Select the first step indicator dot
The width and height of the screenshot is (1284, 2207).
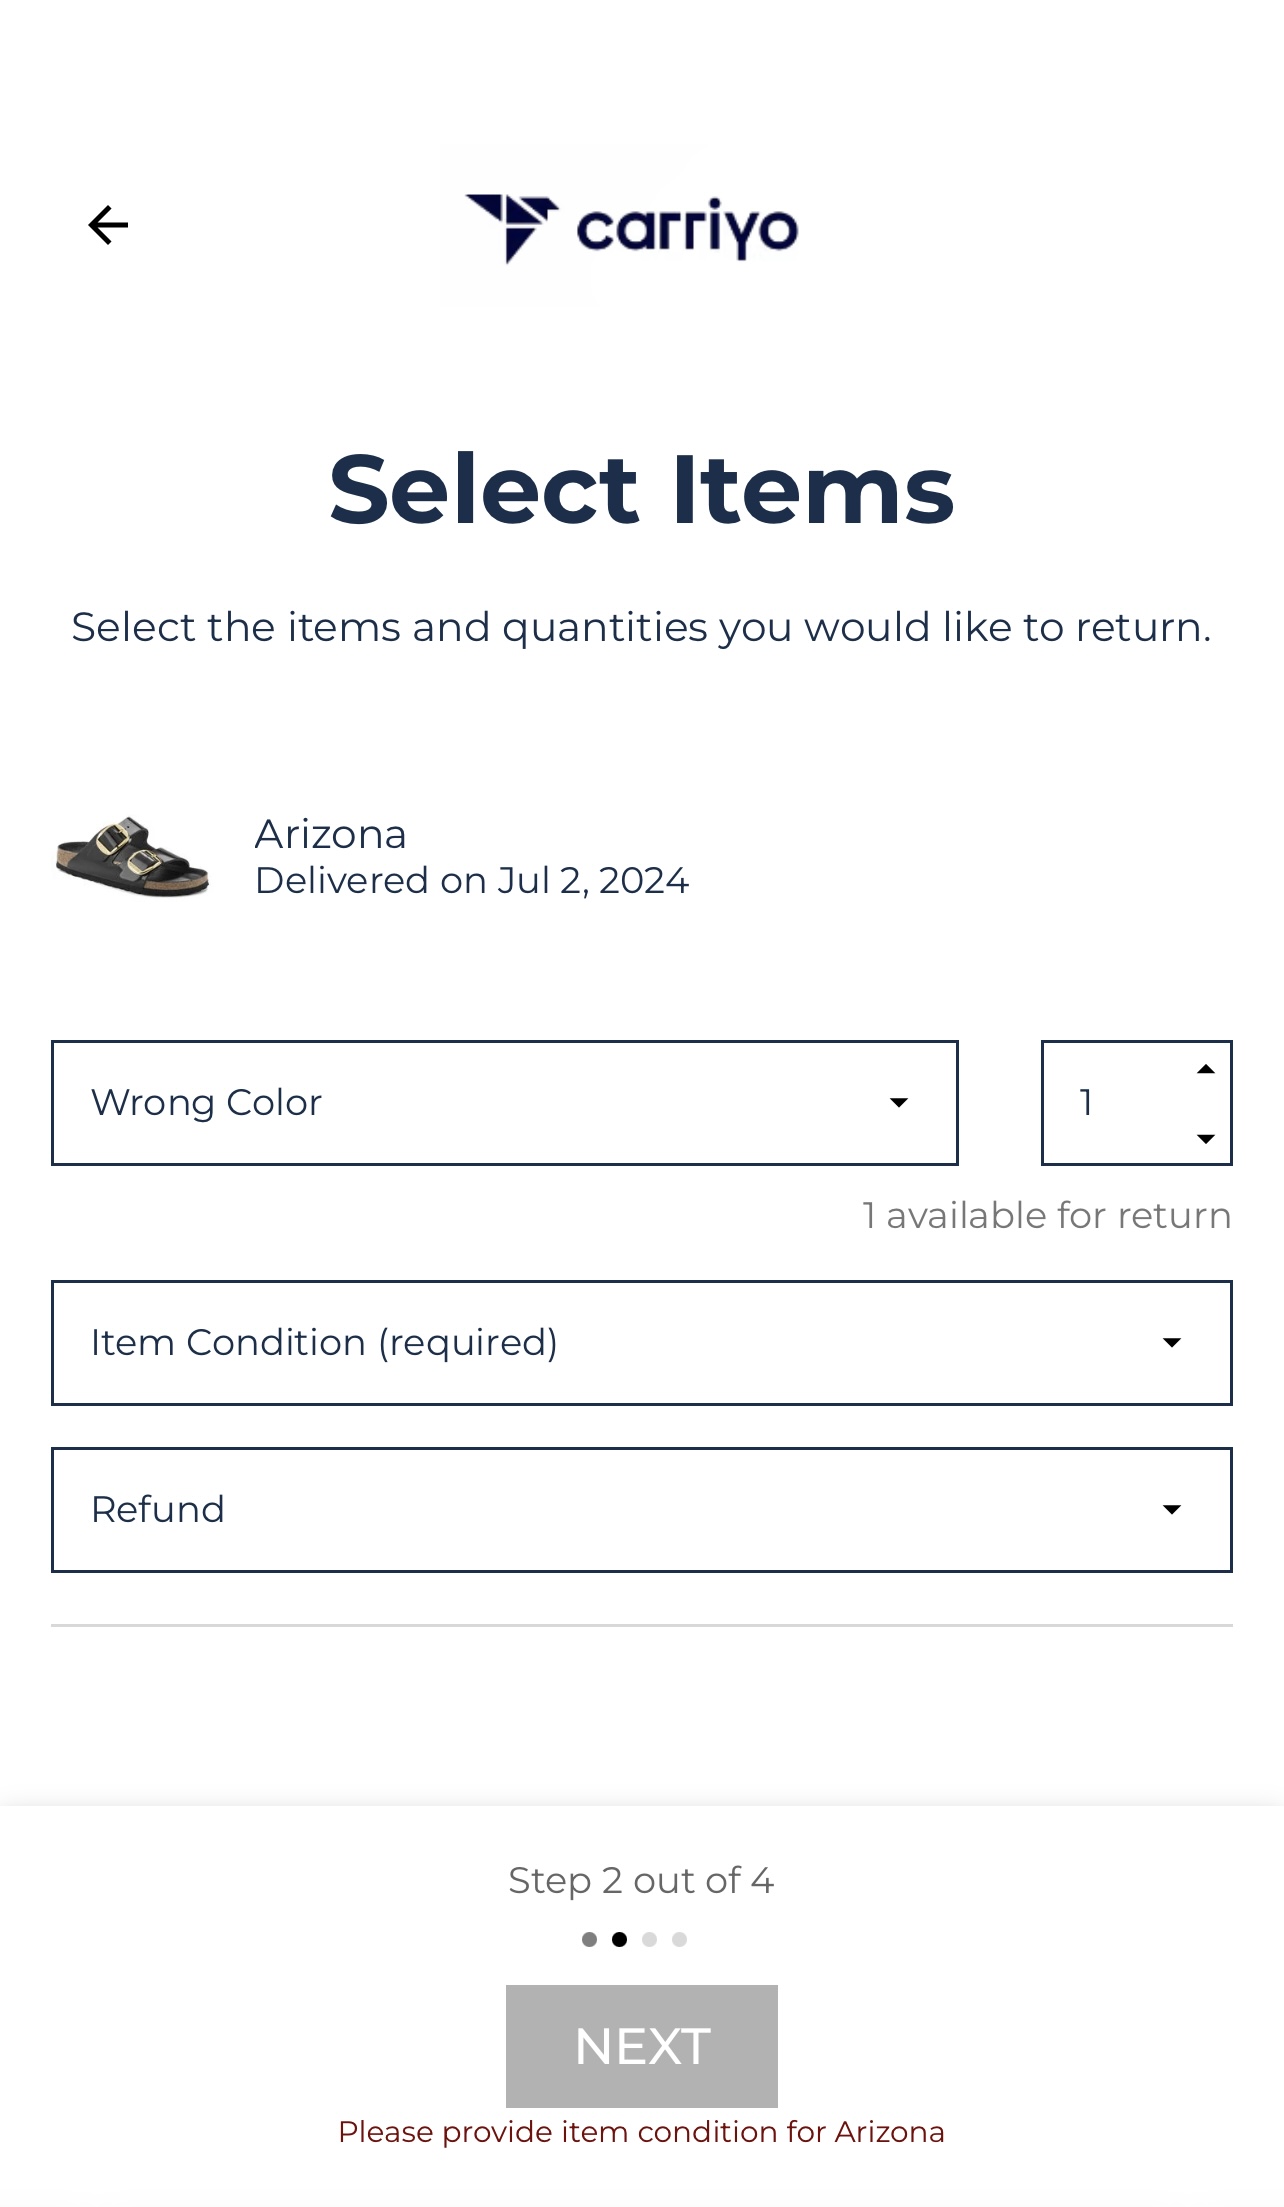589,1939
